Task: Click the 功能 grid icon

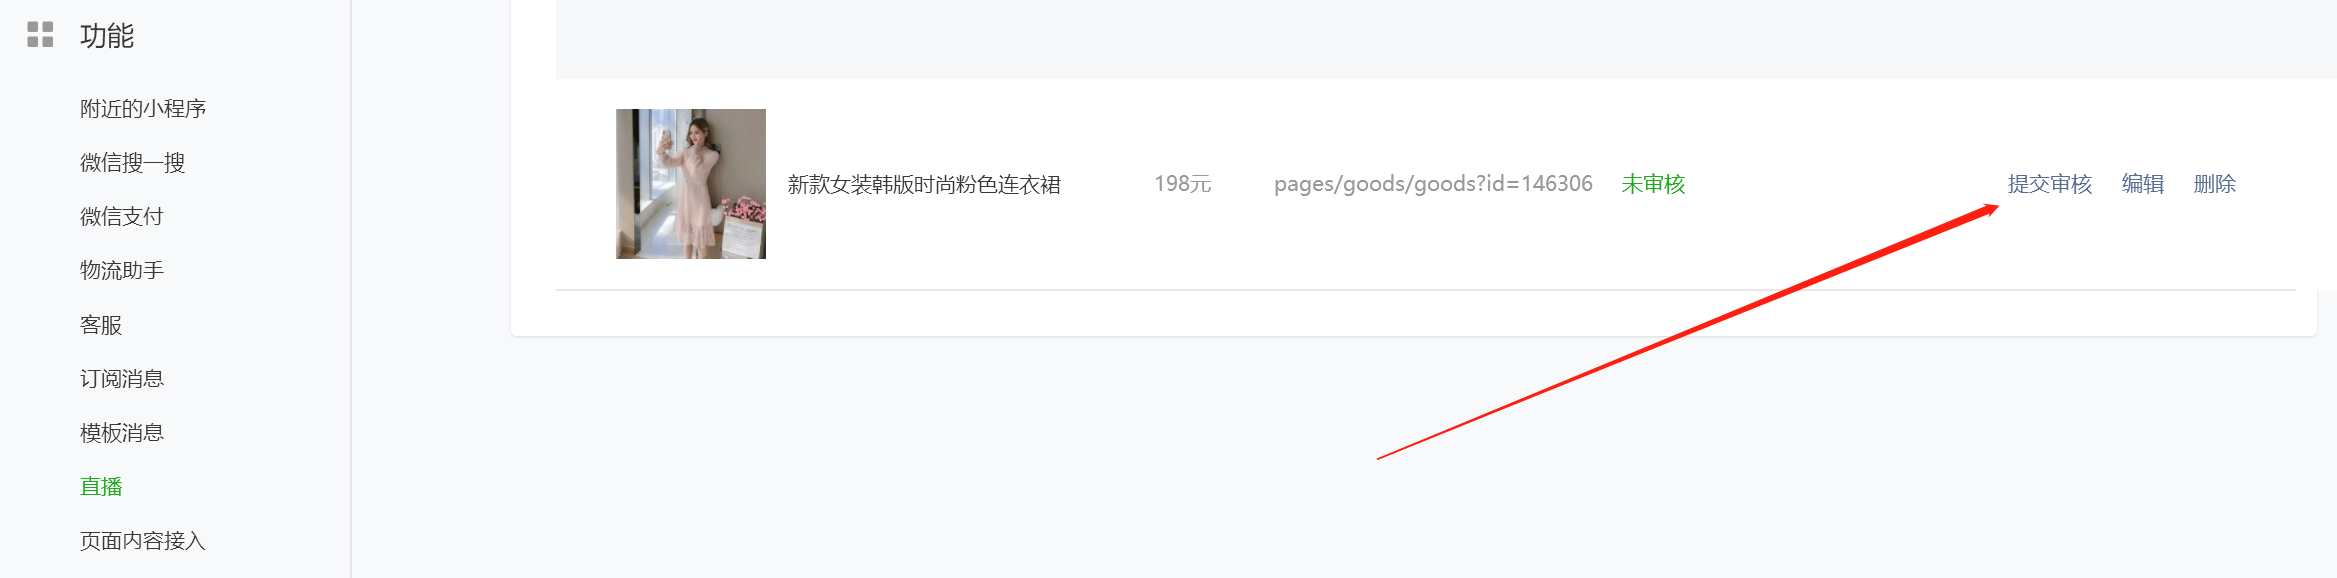Action: pos(40,35)
